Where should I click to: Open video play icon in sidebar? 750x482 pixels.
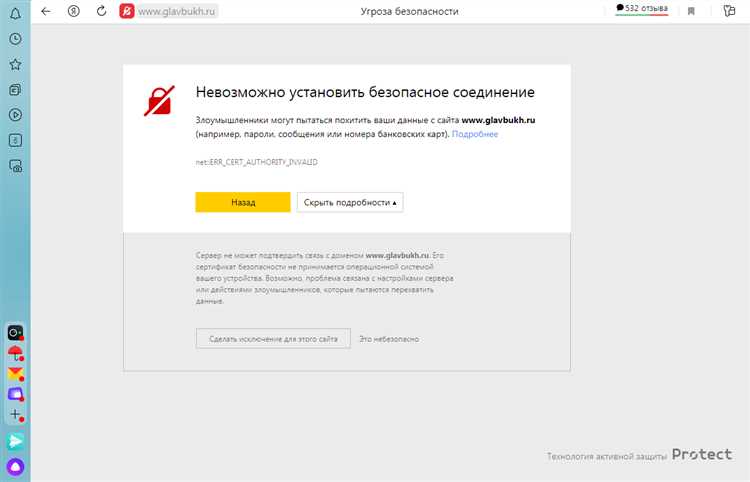15,115
